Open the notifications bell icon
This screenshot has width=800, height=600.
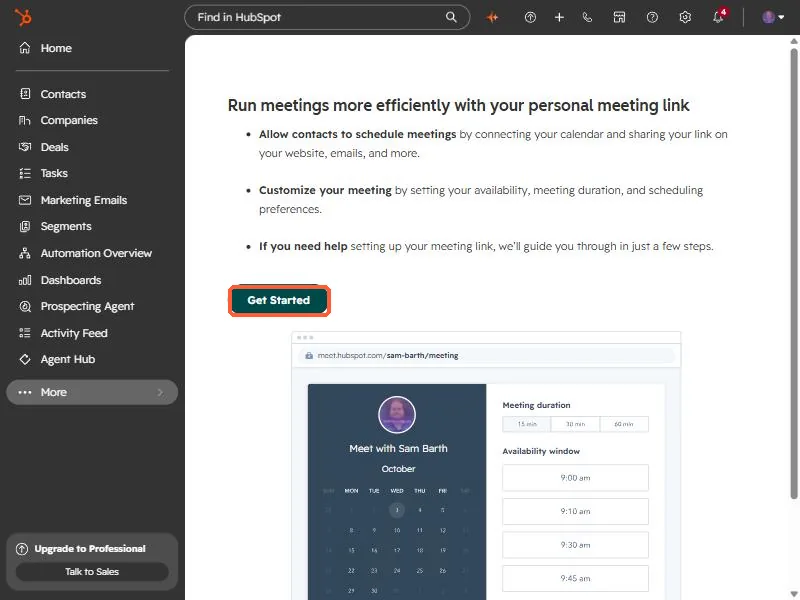click(x=719, y=17)
